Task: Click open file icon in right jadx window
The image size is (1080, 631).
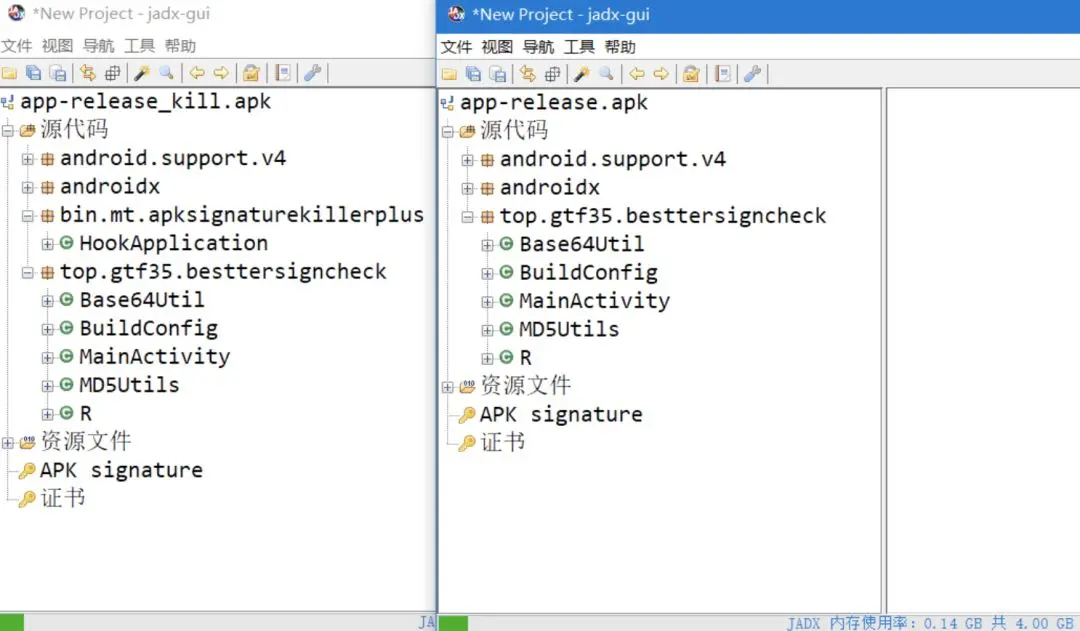Action: (450, 74)
